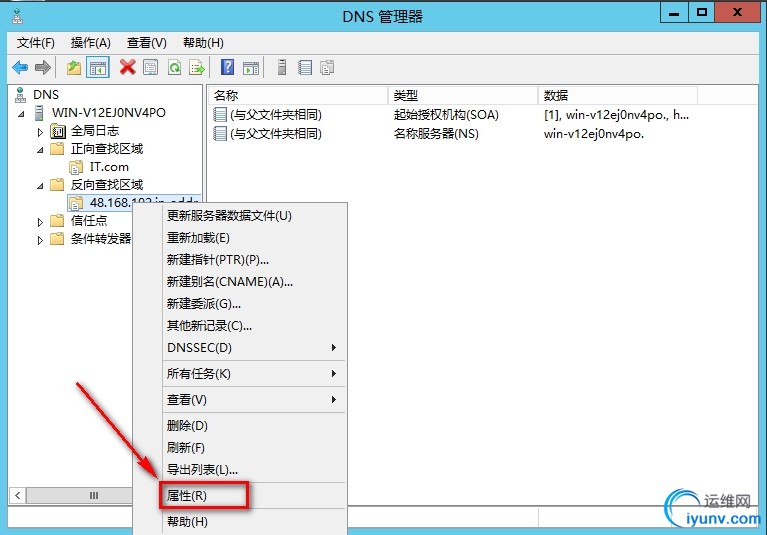Viewport: 767px width, 535px height.
Task: Click the tree pane scroll left arrow
Action: point(18,495)
